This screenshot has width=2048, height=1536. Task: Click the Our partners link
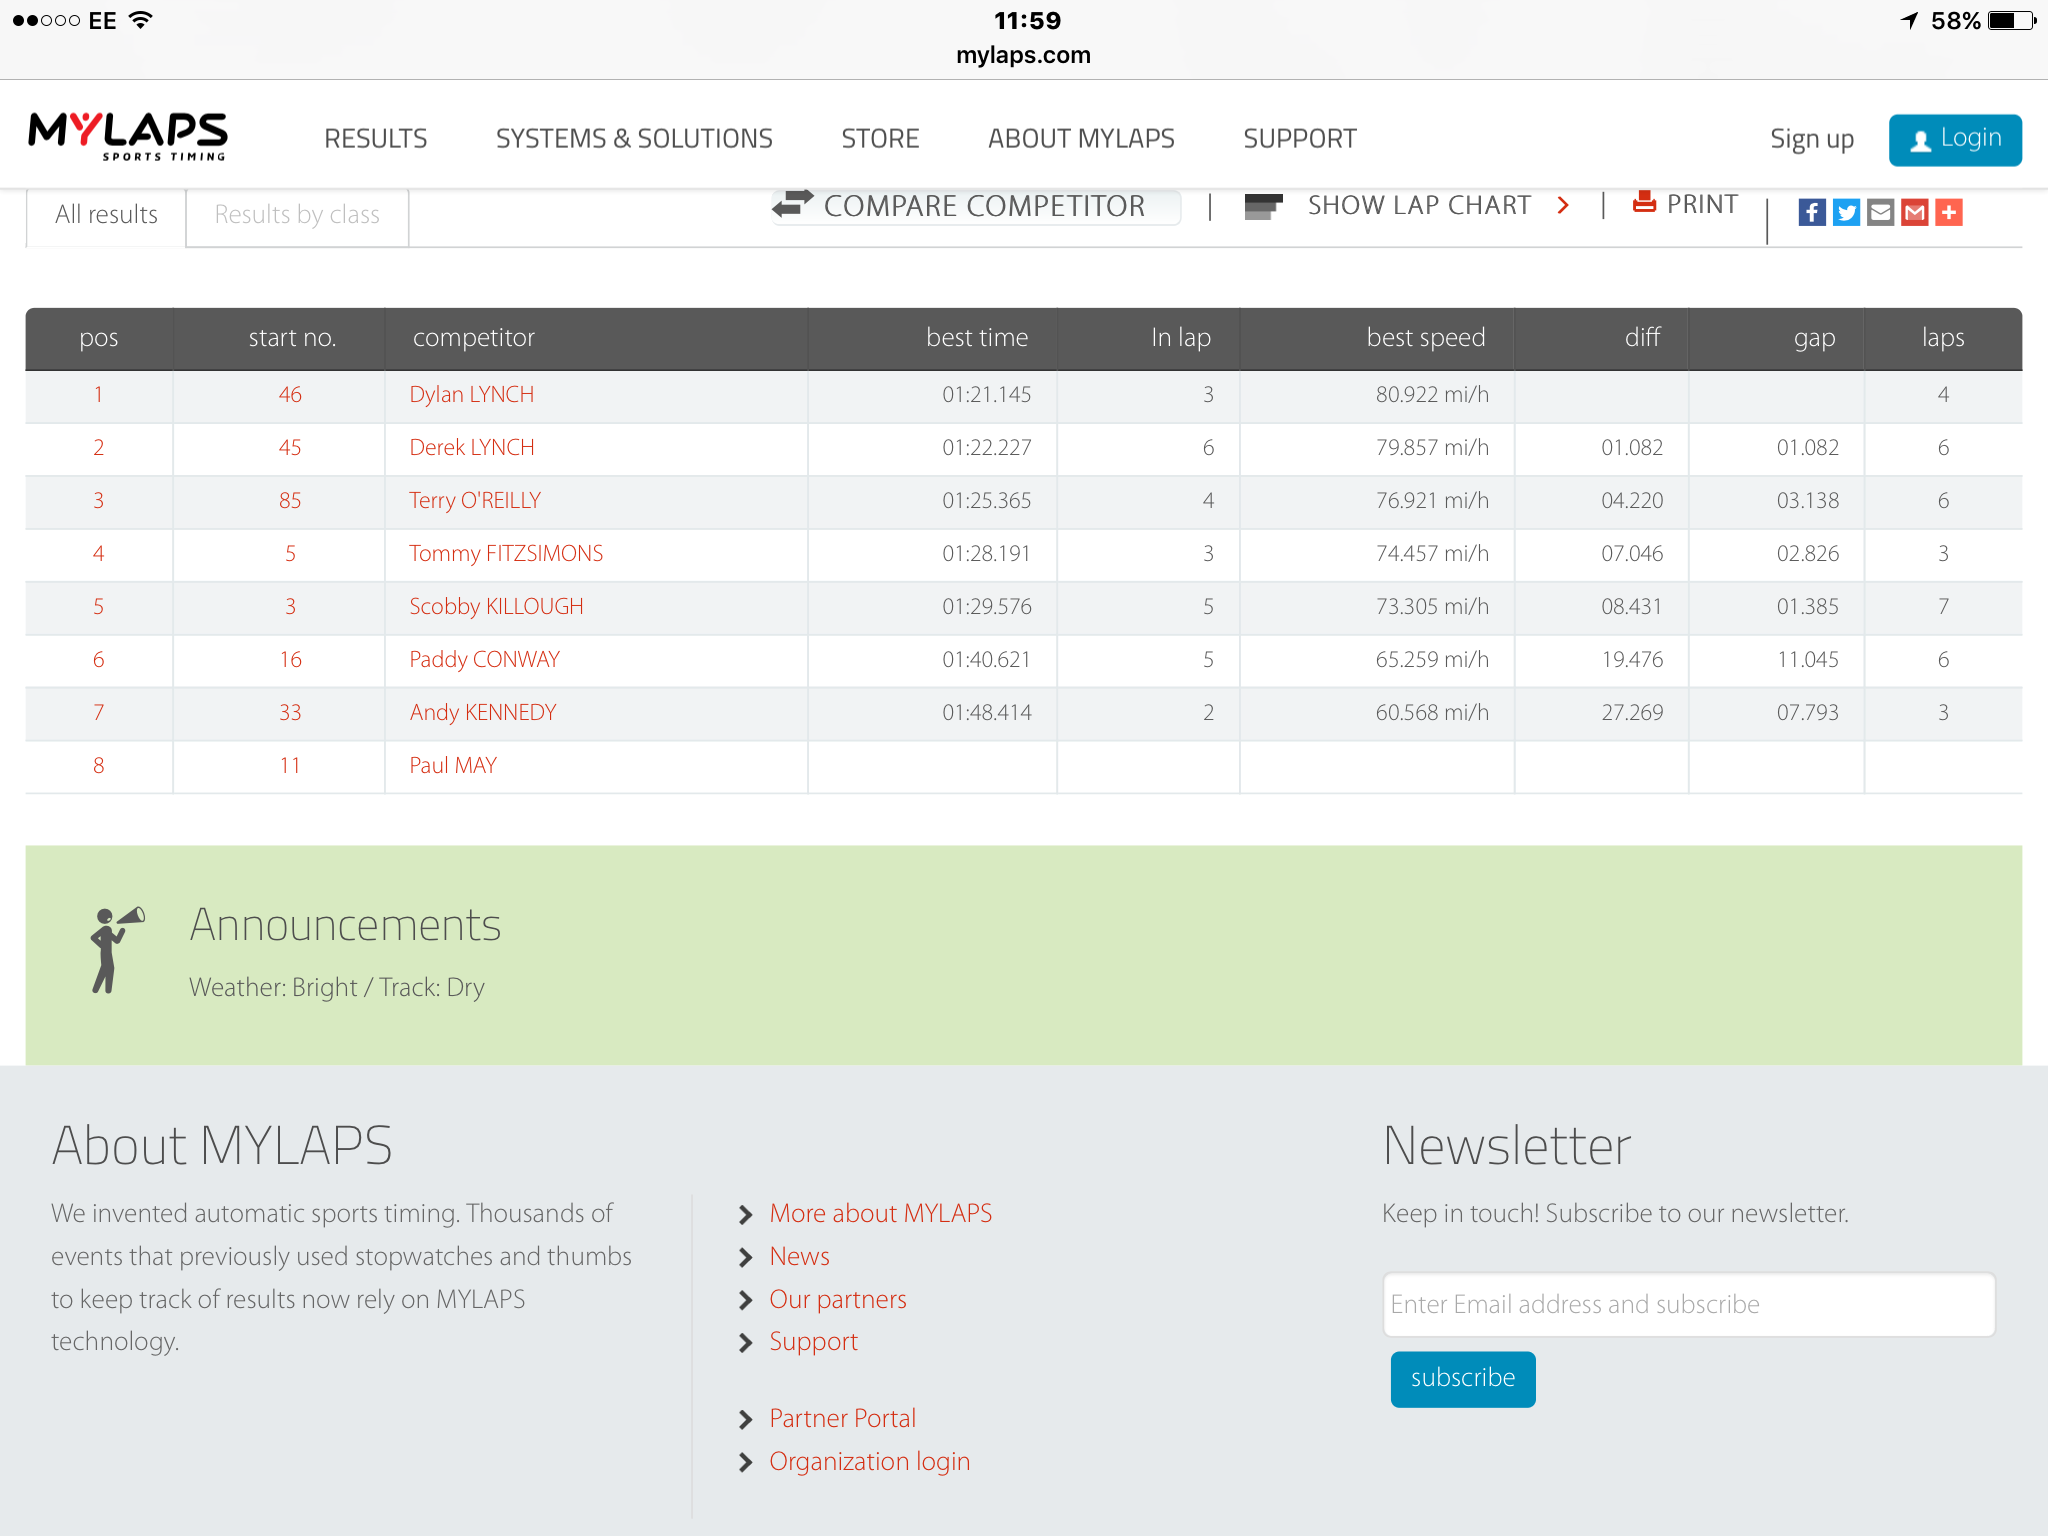coord(837,1299)
